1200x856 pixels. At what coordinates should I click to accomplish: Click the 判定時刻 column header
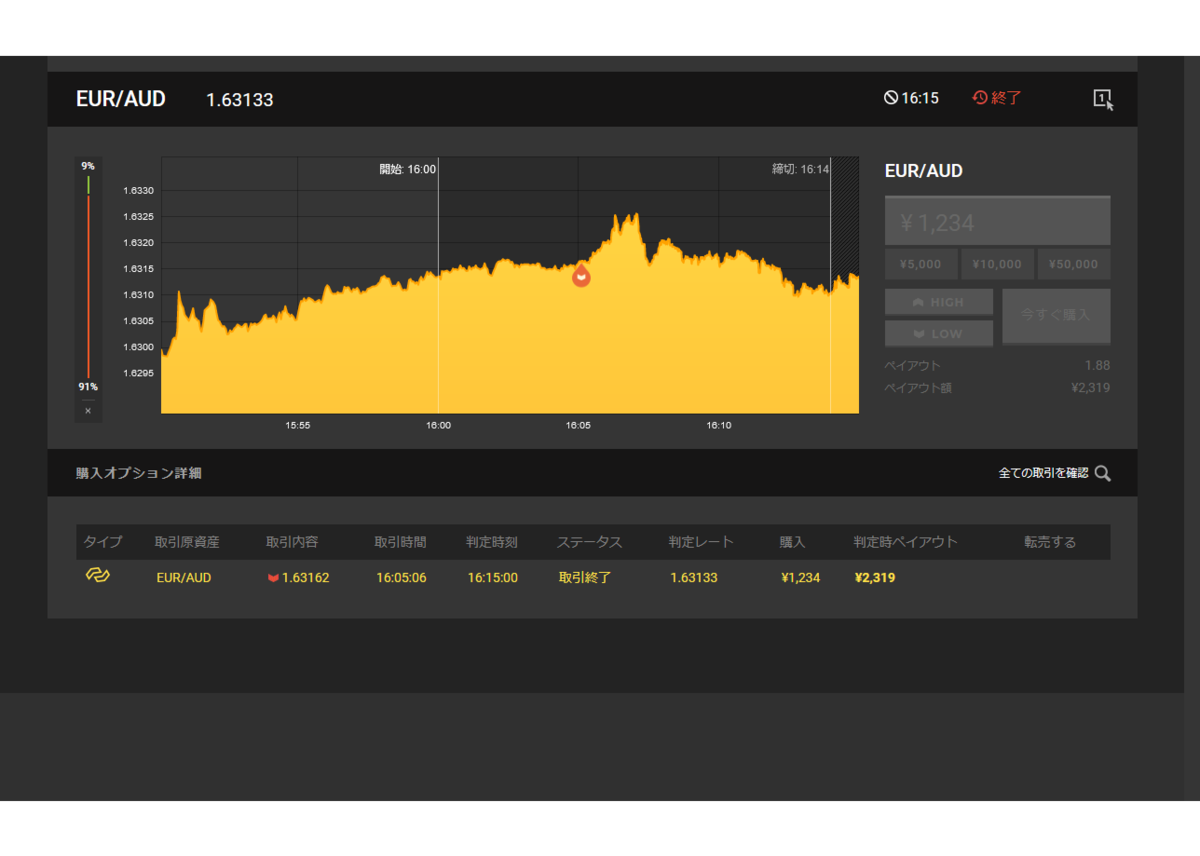[x=492, y=542]
